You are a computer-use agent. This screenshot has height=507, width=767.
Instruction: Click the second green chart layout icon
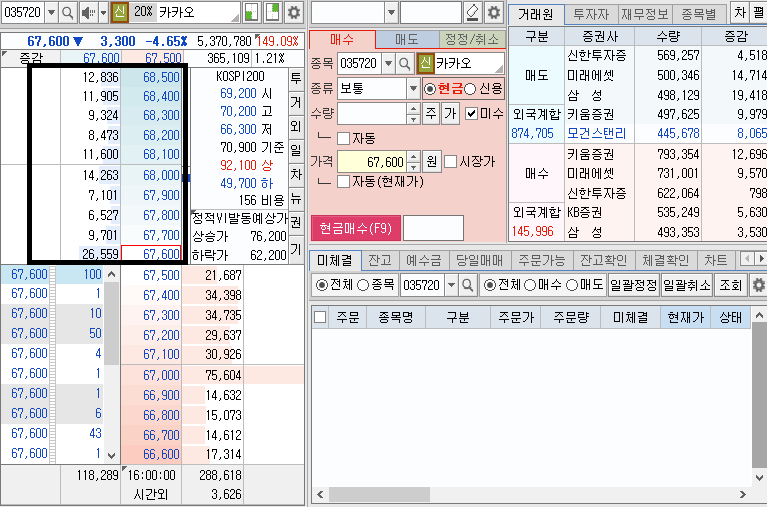click(x=272, y=13)
